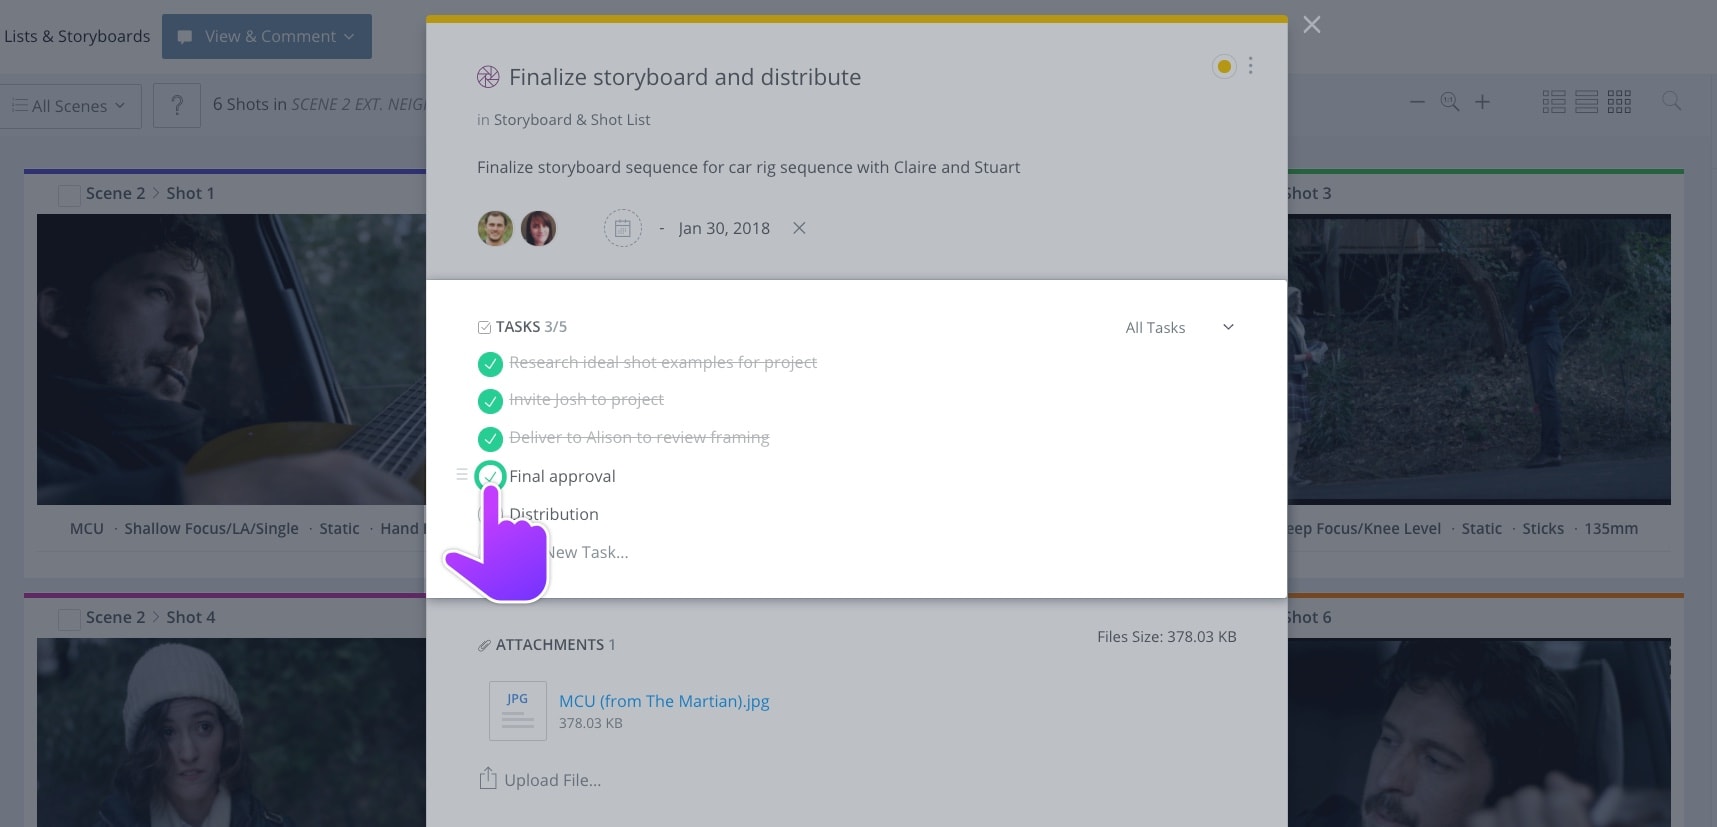Switch to the three-column grid view icon
The width and height of the screenshot is (1717, 827).
pyautogui.click(x=1619, y=102)
